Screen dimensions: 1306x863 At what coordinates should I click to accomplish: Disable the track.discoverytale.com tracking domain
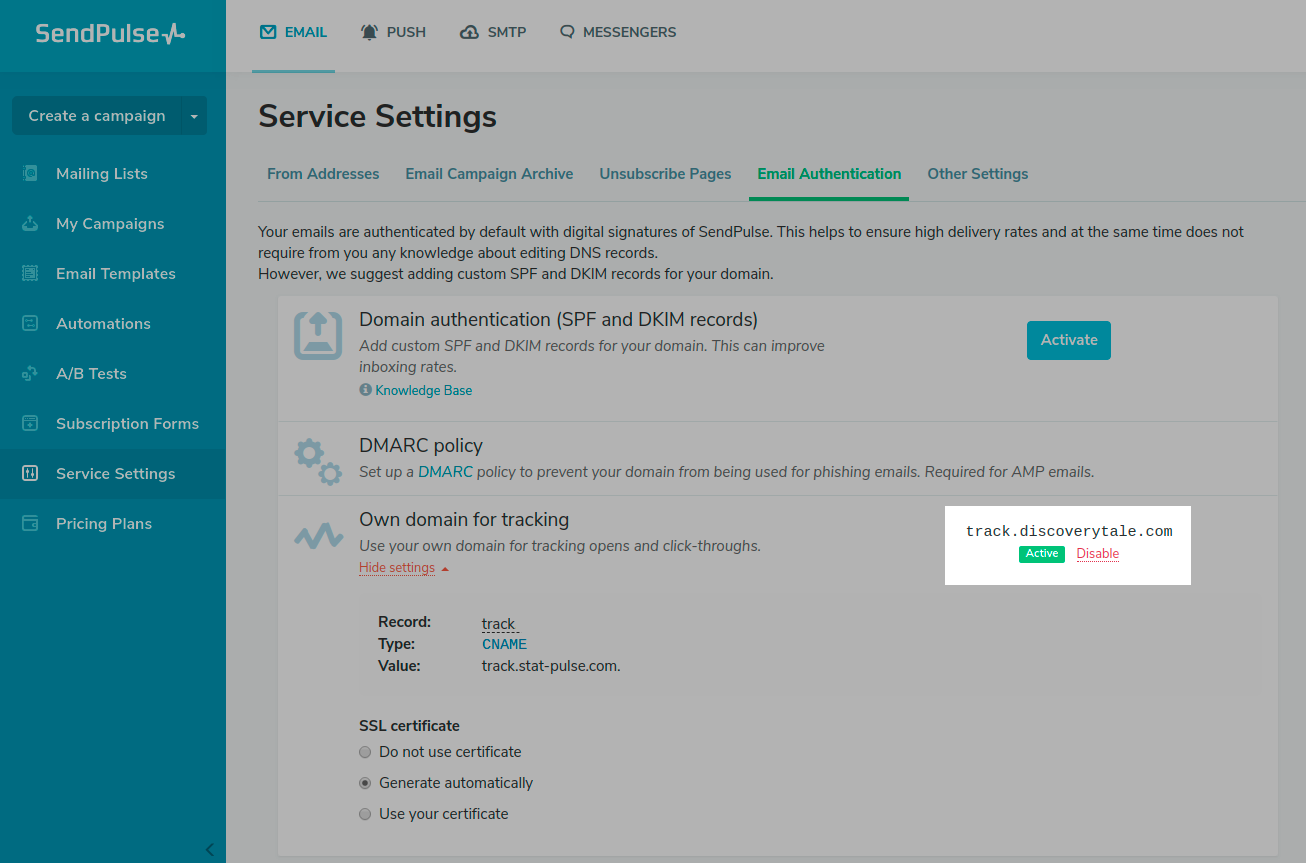(x=1097, y=554)
